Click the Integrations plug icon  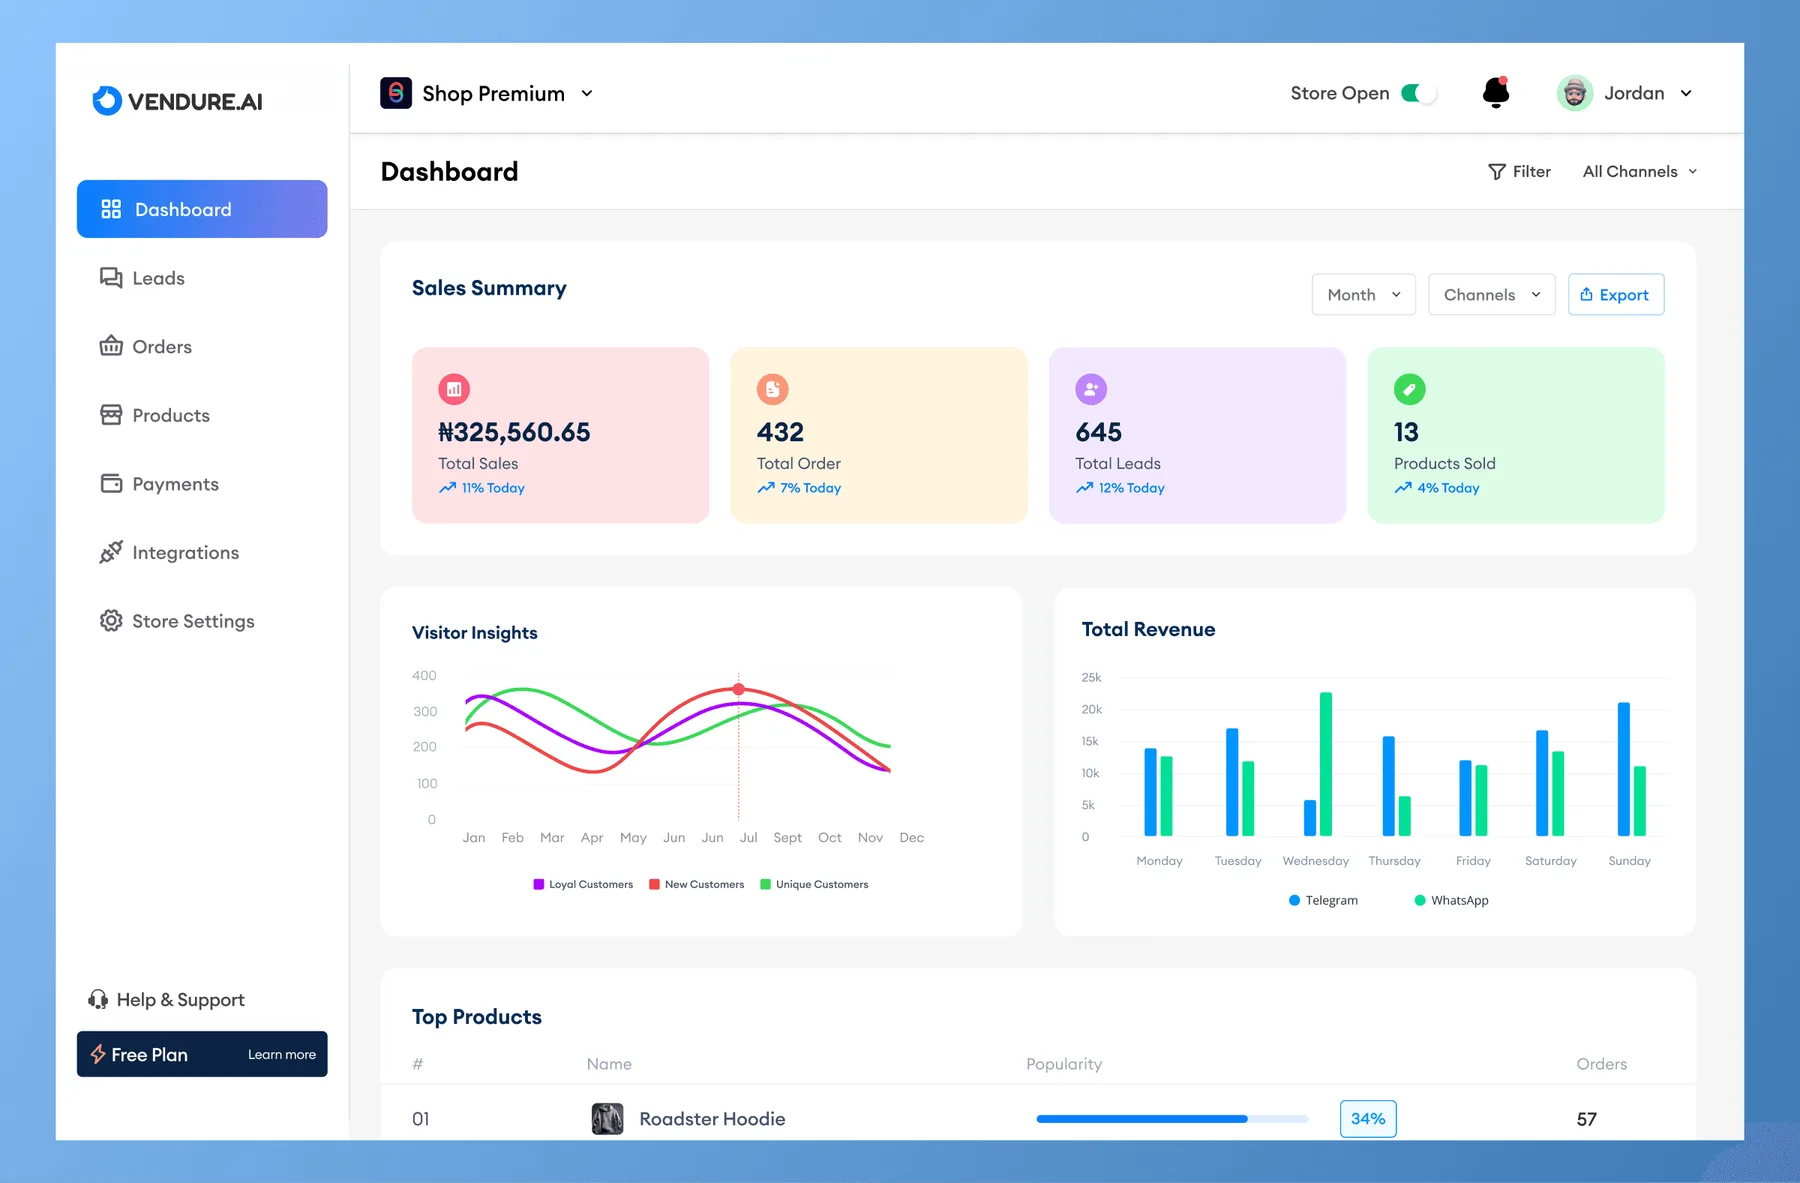click(x=111, y=552)
